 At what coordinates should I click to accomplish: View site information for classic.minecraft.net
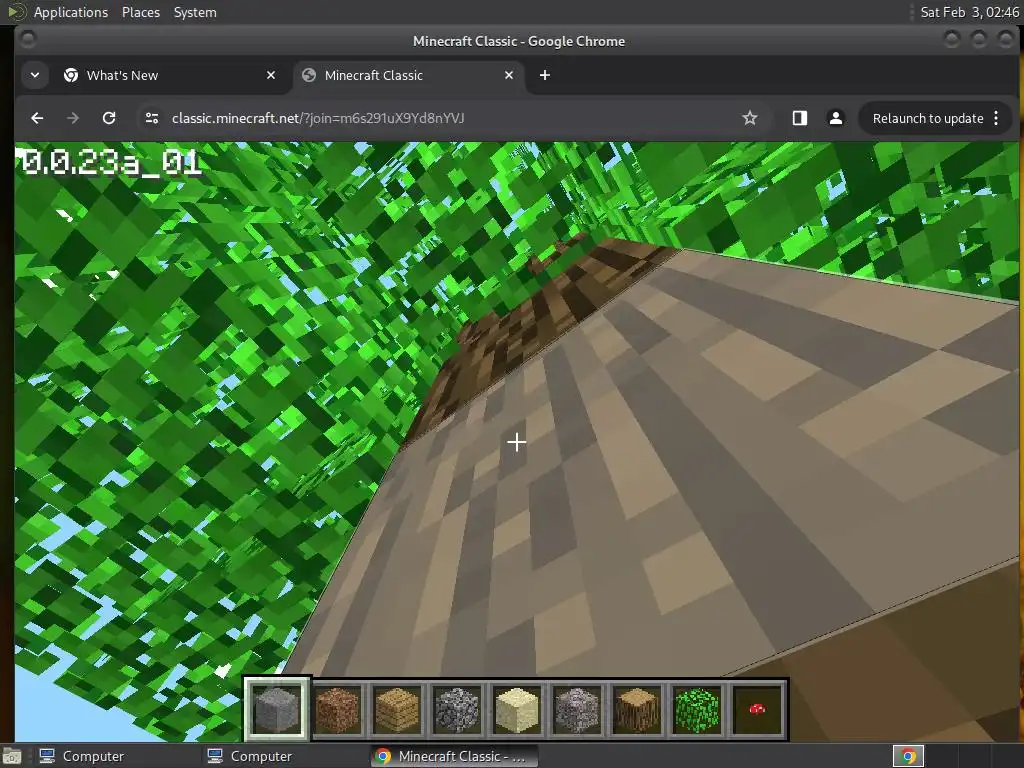(152, 118)
